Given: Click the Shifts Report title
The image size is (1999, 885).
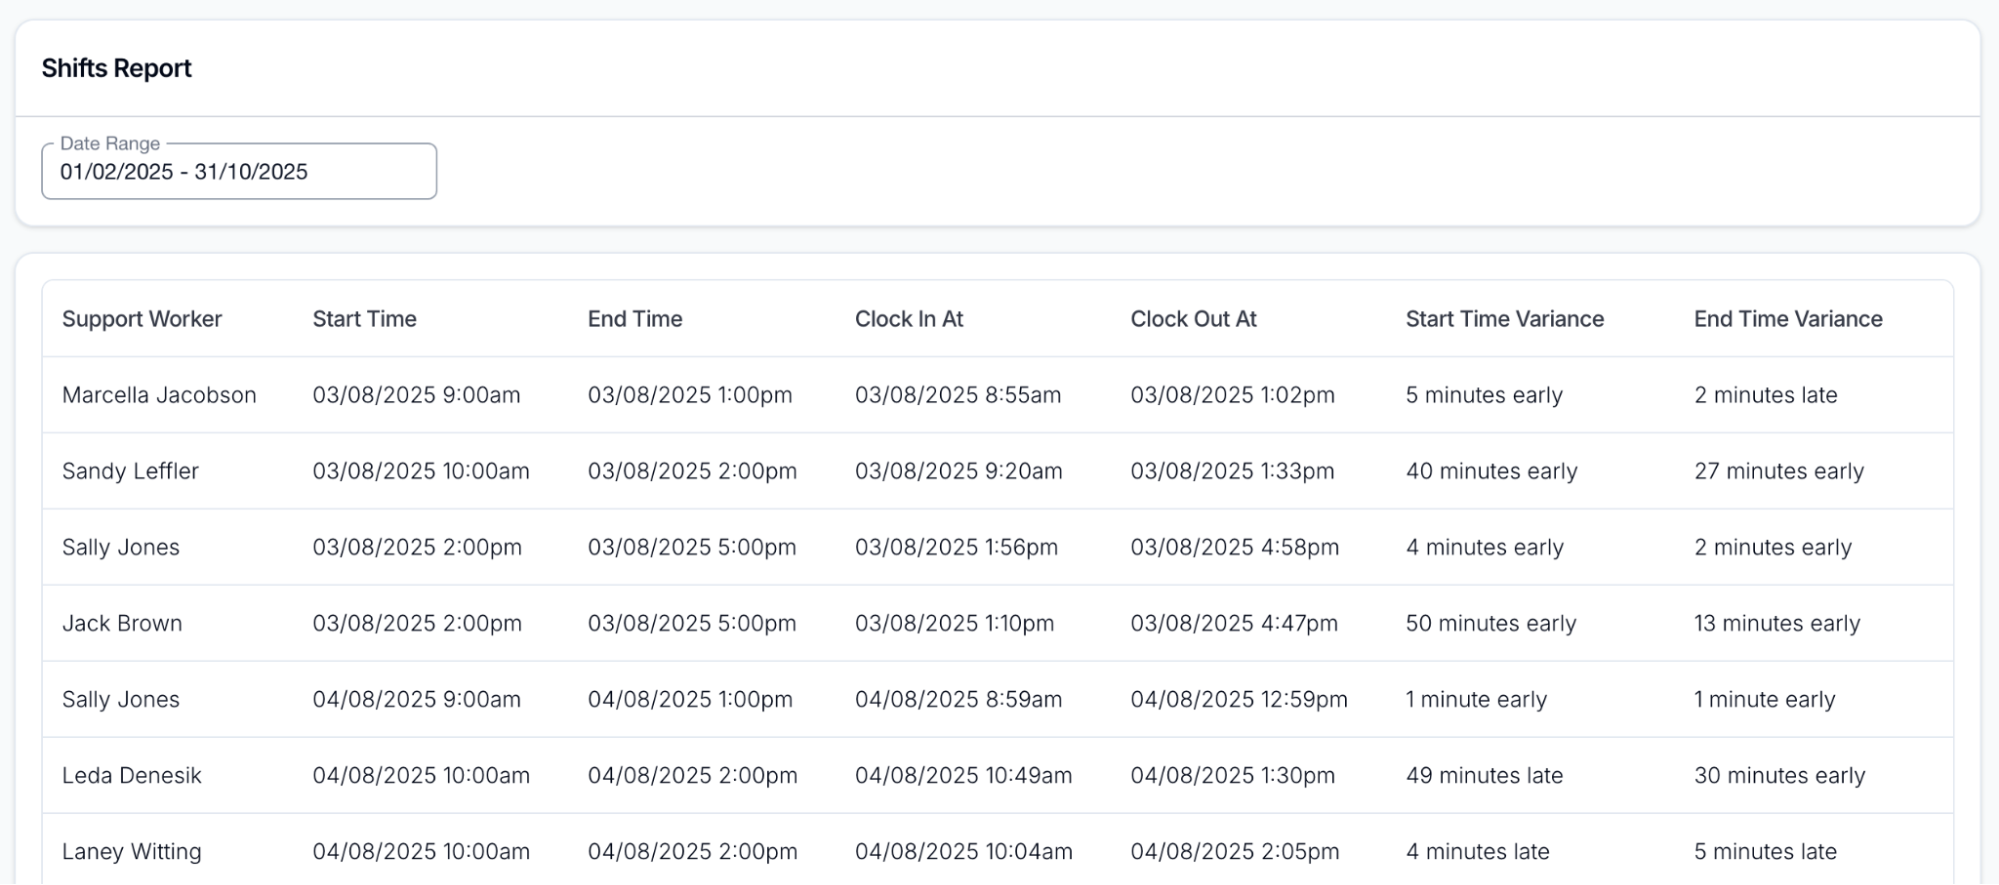Looking at the screenshot, I should (x=116, y=68).
